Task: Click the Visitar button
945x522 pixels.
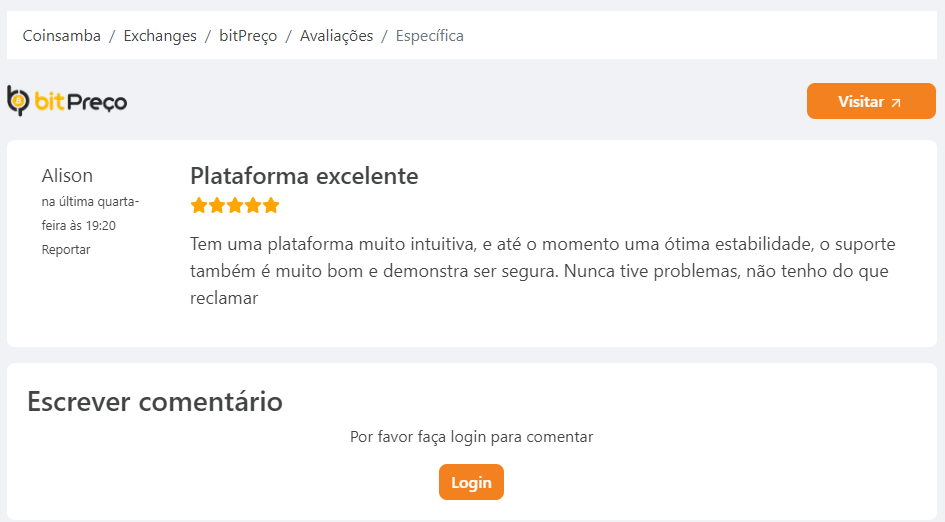Action: pyautogui.click(x=871, y=101)
